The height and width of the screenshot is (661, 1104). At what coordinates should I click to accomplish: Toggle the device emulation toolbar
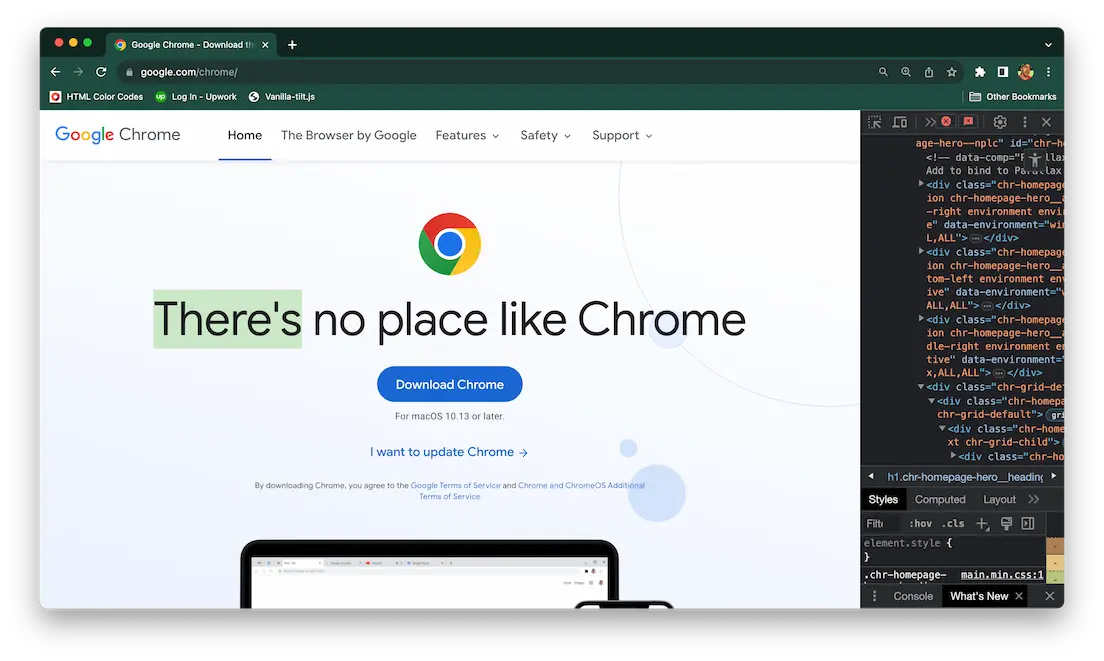click(899, 122)
